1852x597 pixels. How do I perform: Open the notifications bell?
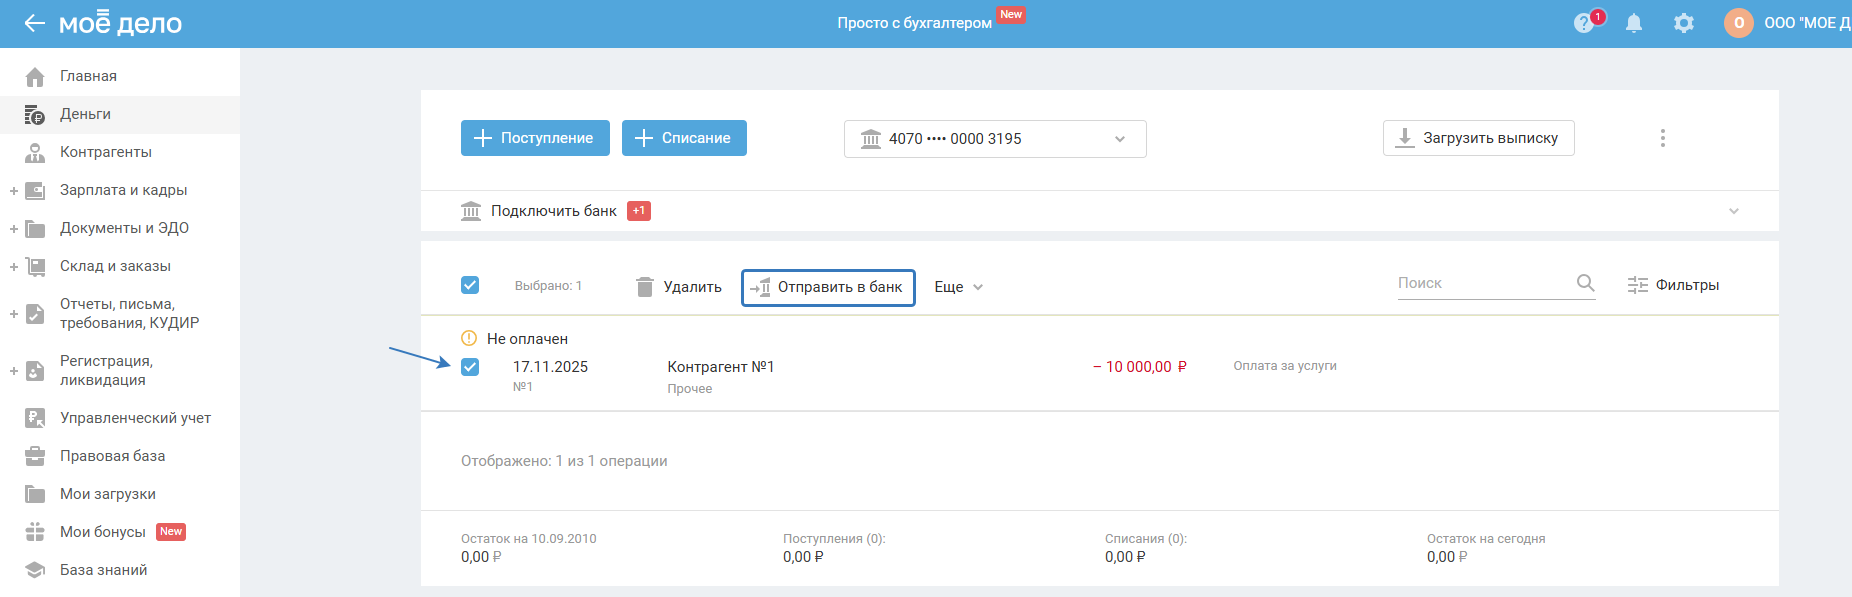(1634, 23)
